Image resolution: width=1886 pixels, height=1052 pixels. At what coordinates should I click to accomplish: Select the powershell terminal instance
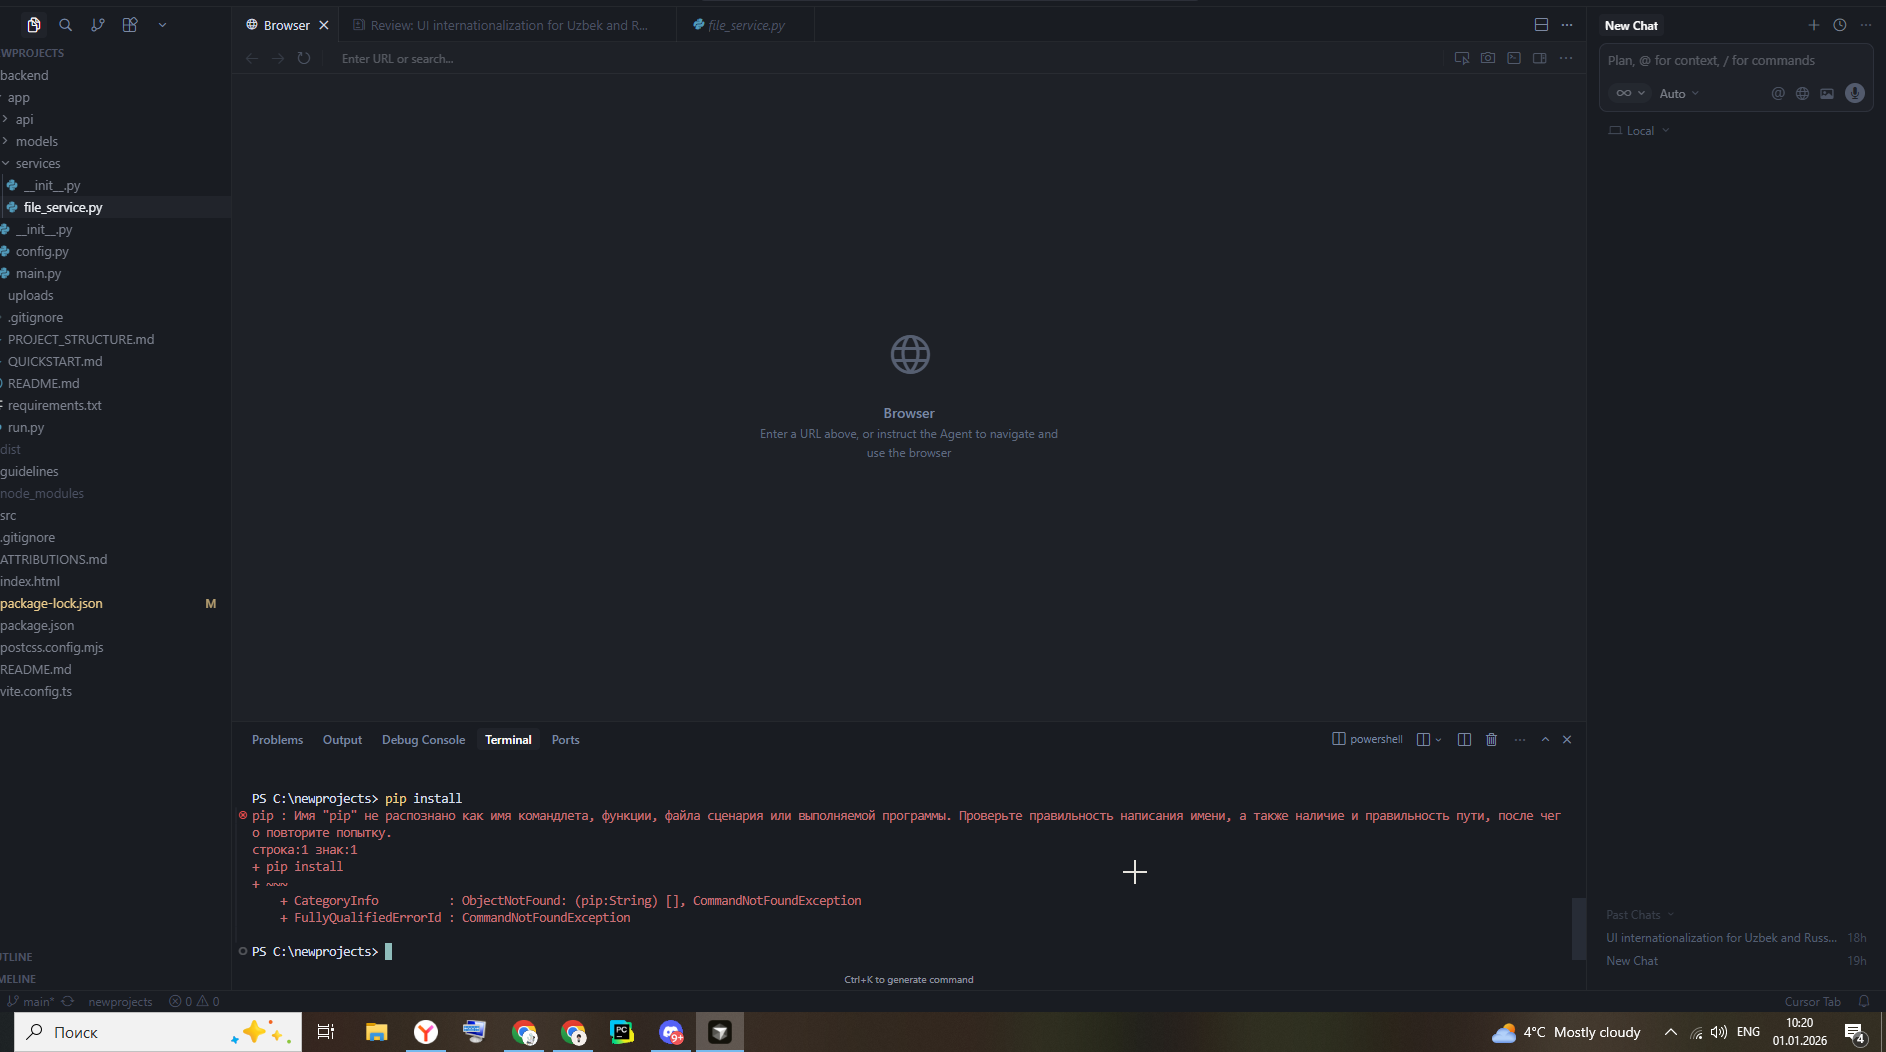point(1367,739)
